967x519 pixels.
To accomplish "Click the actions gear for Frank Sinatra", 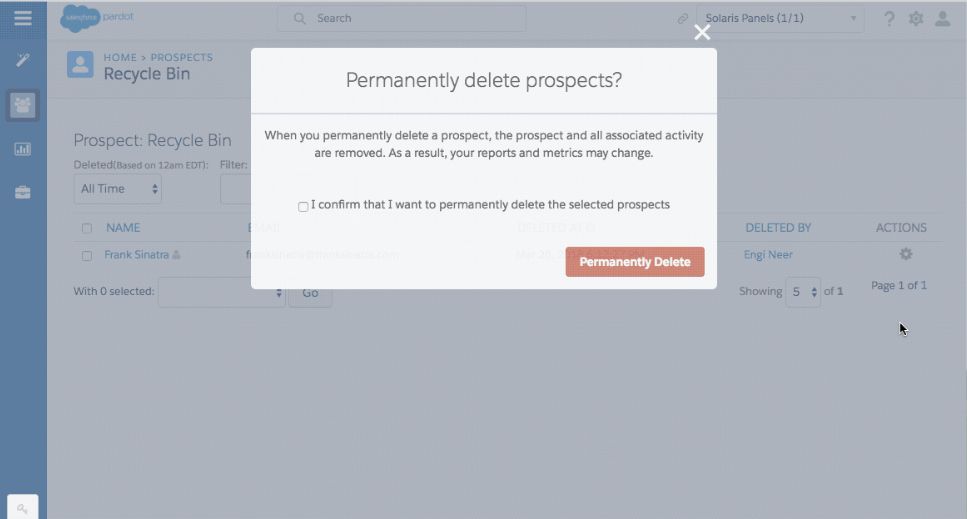I will 906,254.
